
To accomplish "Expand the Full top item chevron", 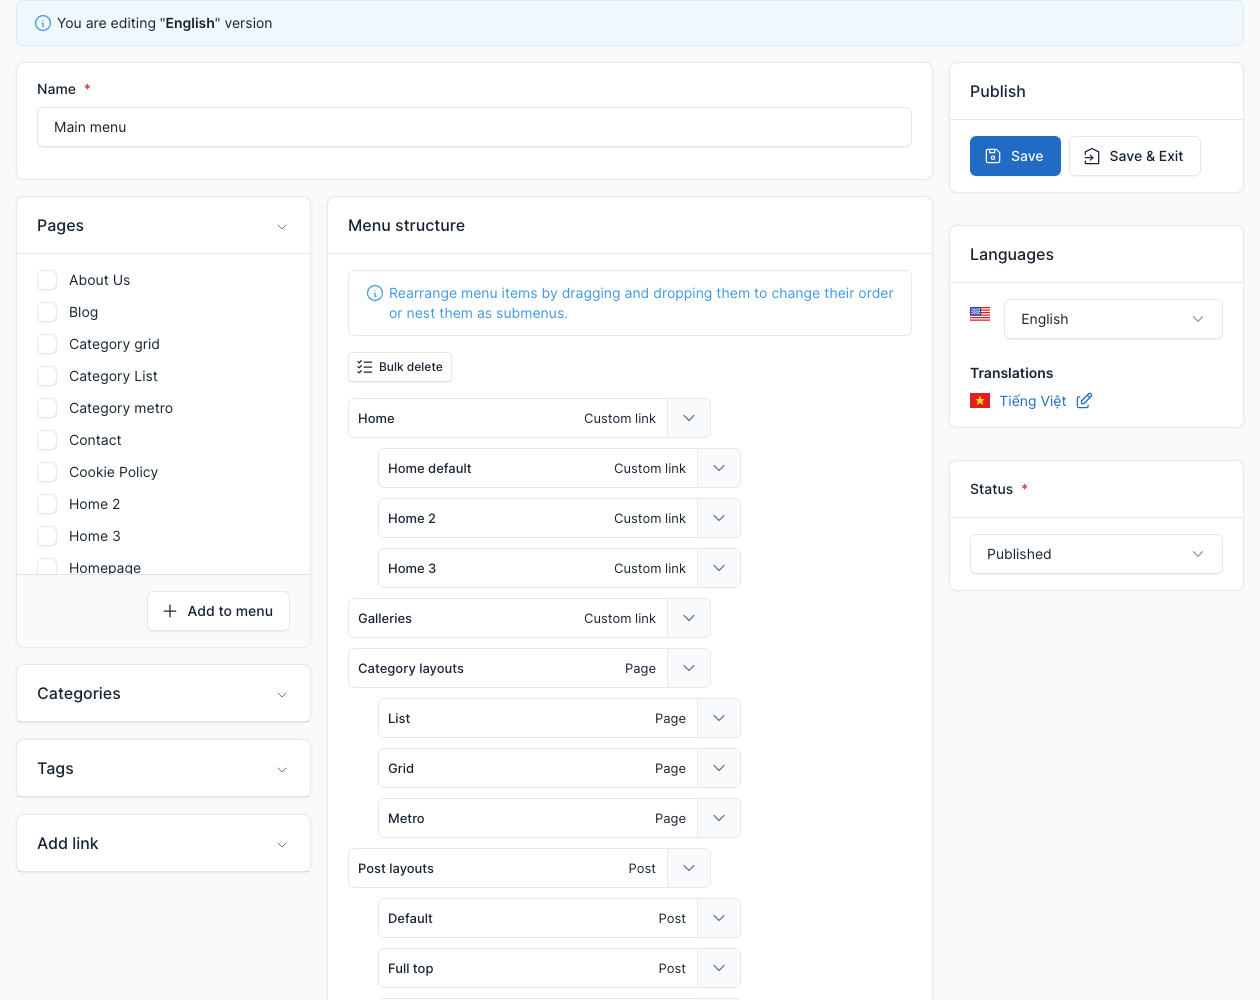I will [x=719, y=968].
